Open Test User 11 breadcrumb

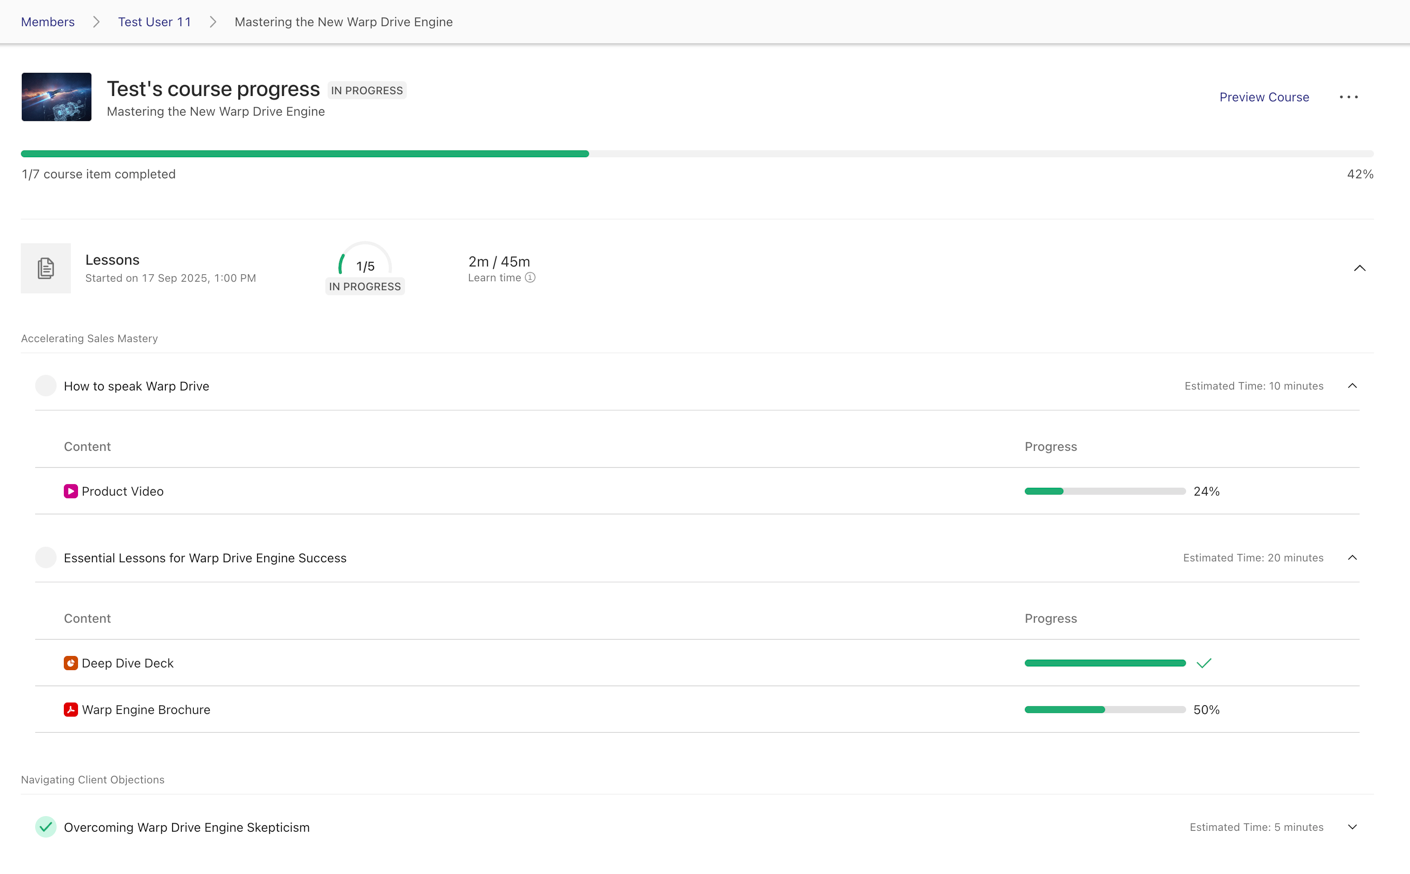tap(154, 22)
